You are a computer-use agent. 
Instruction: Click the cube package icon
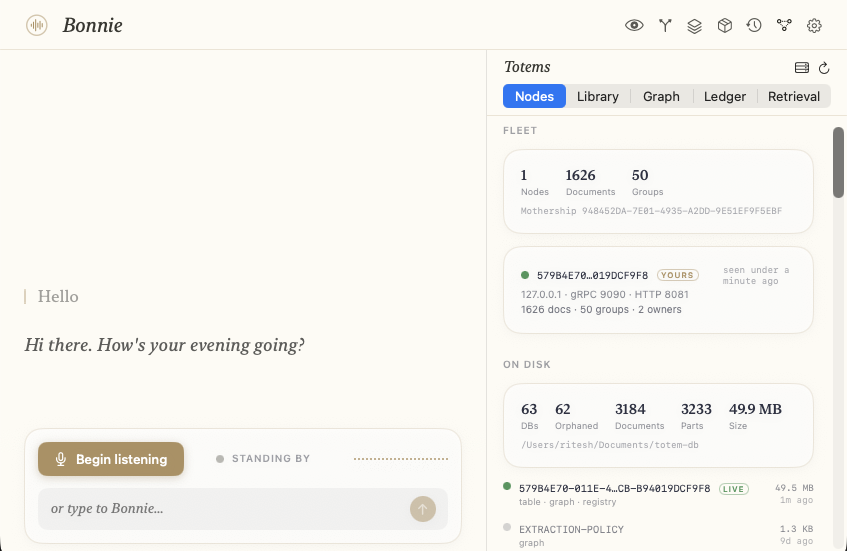click(724, 25)
